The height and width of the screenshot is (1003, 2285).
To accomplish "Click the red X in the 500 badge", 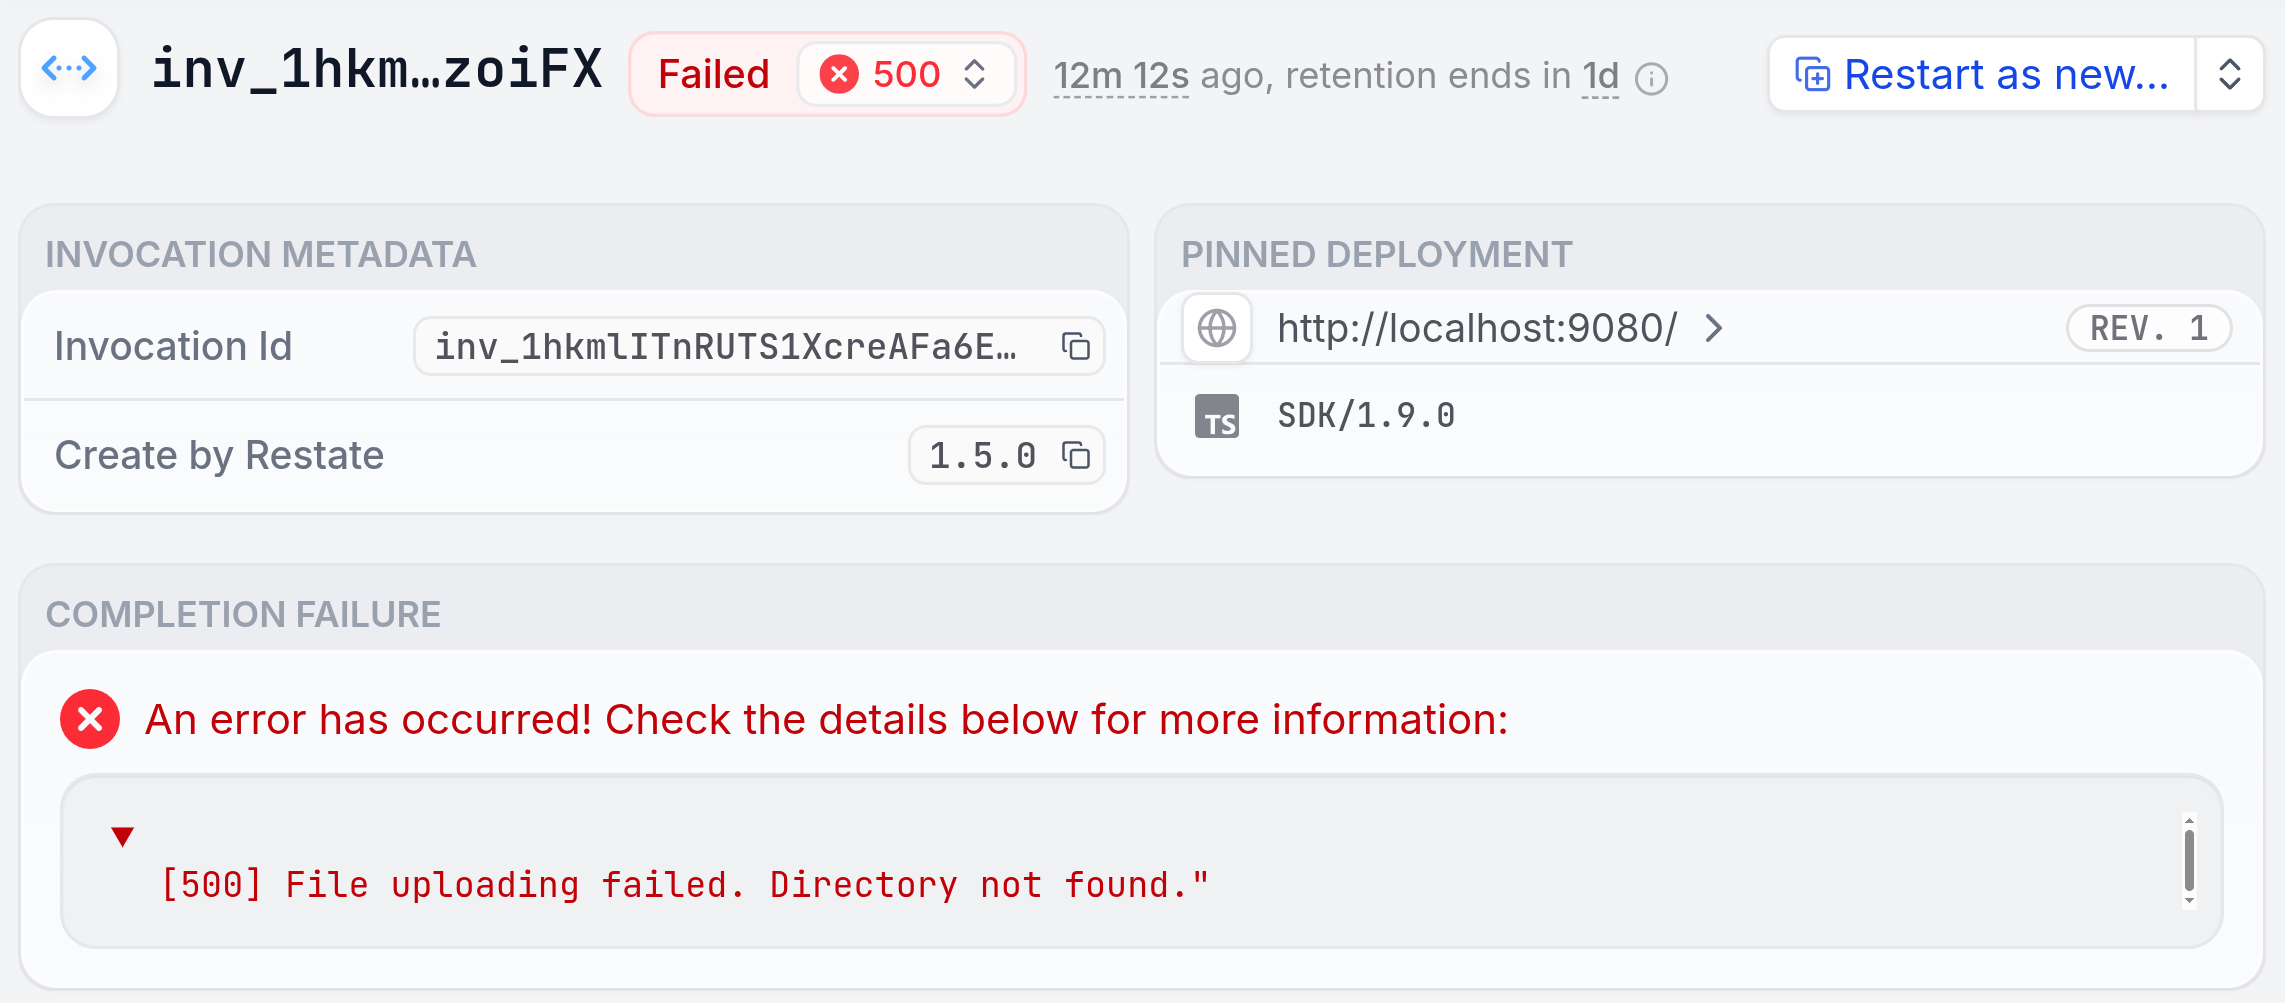I will tap(839, 74).
